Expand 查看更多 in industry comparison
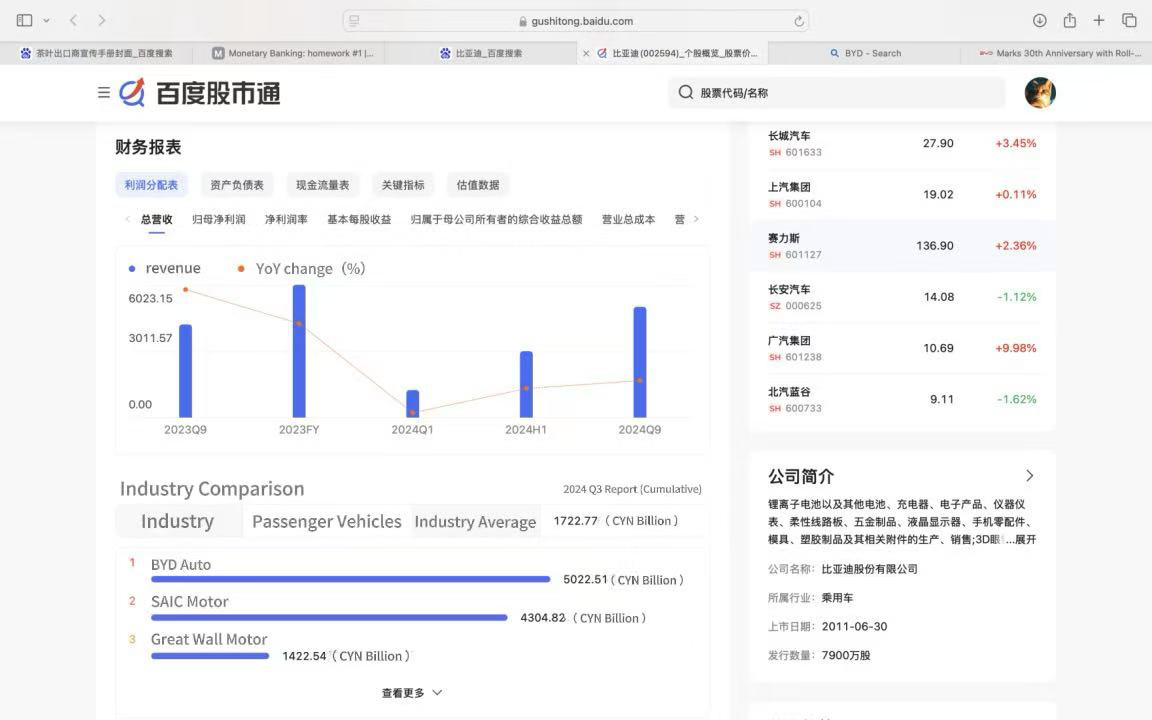The image size is (1152, 720). tap(411, 692)
